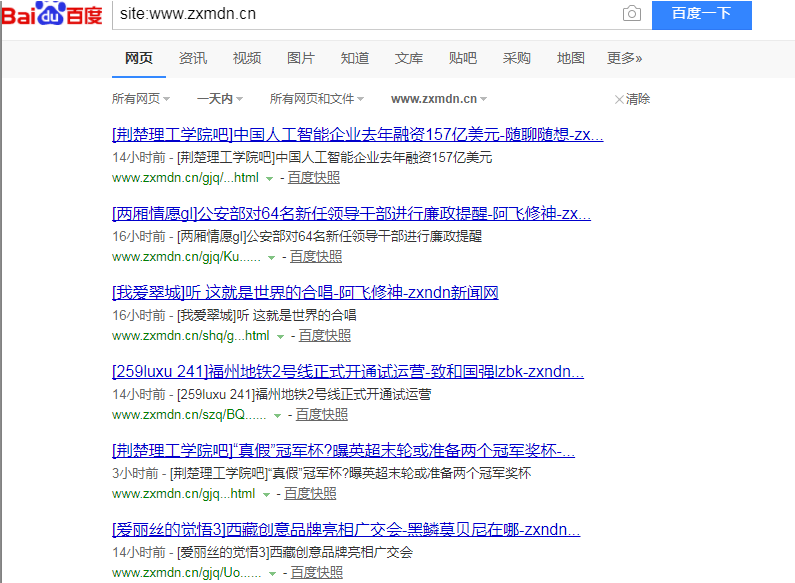Click URL www.zxmdn.cn/gjq/Uo......
Viewport: 795px width, 583px height.
(x=187, y=573)
